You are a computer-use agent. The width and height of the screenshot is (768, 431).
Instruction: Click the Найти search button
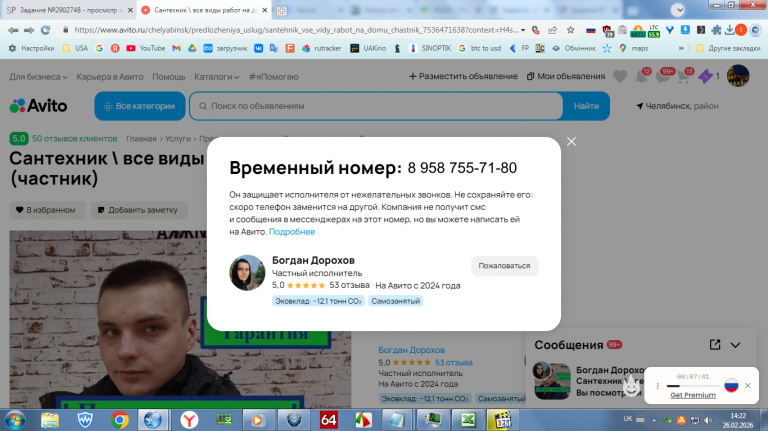pos(586,106)
